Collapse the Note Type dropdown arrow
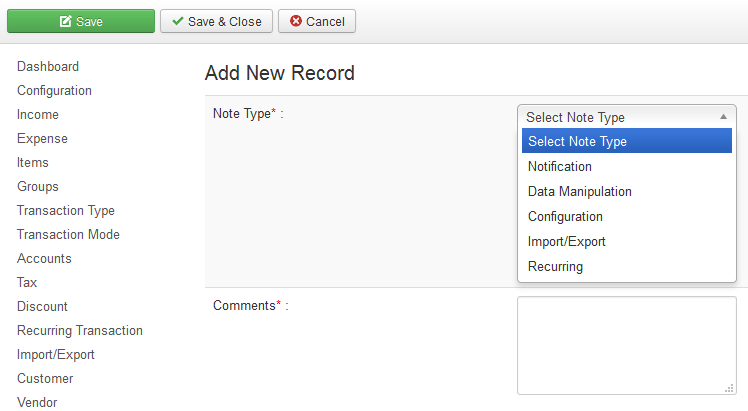The height and width of the screenshot is (411, 748). coord(723,117)
